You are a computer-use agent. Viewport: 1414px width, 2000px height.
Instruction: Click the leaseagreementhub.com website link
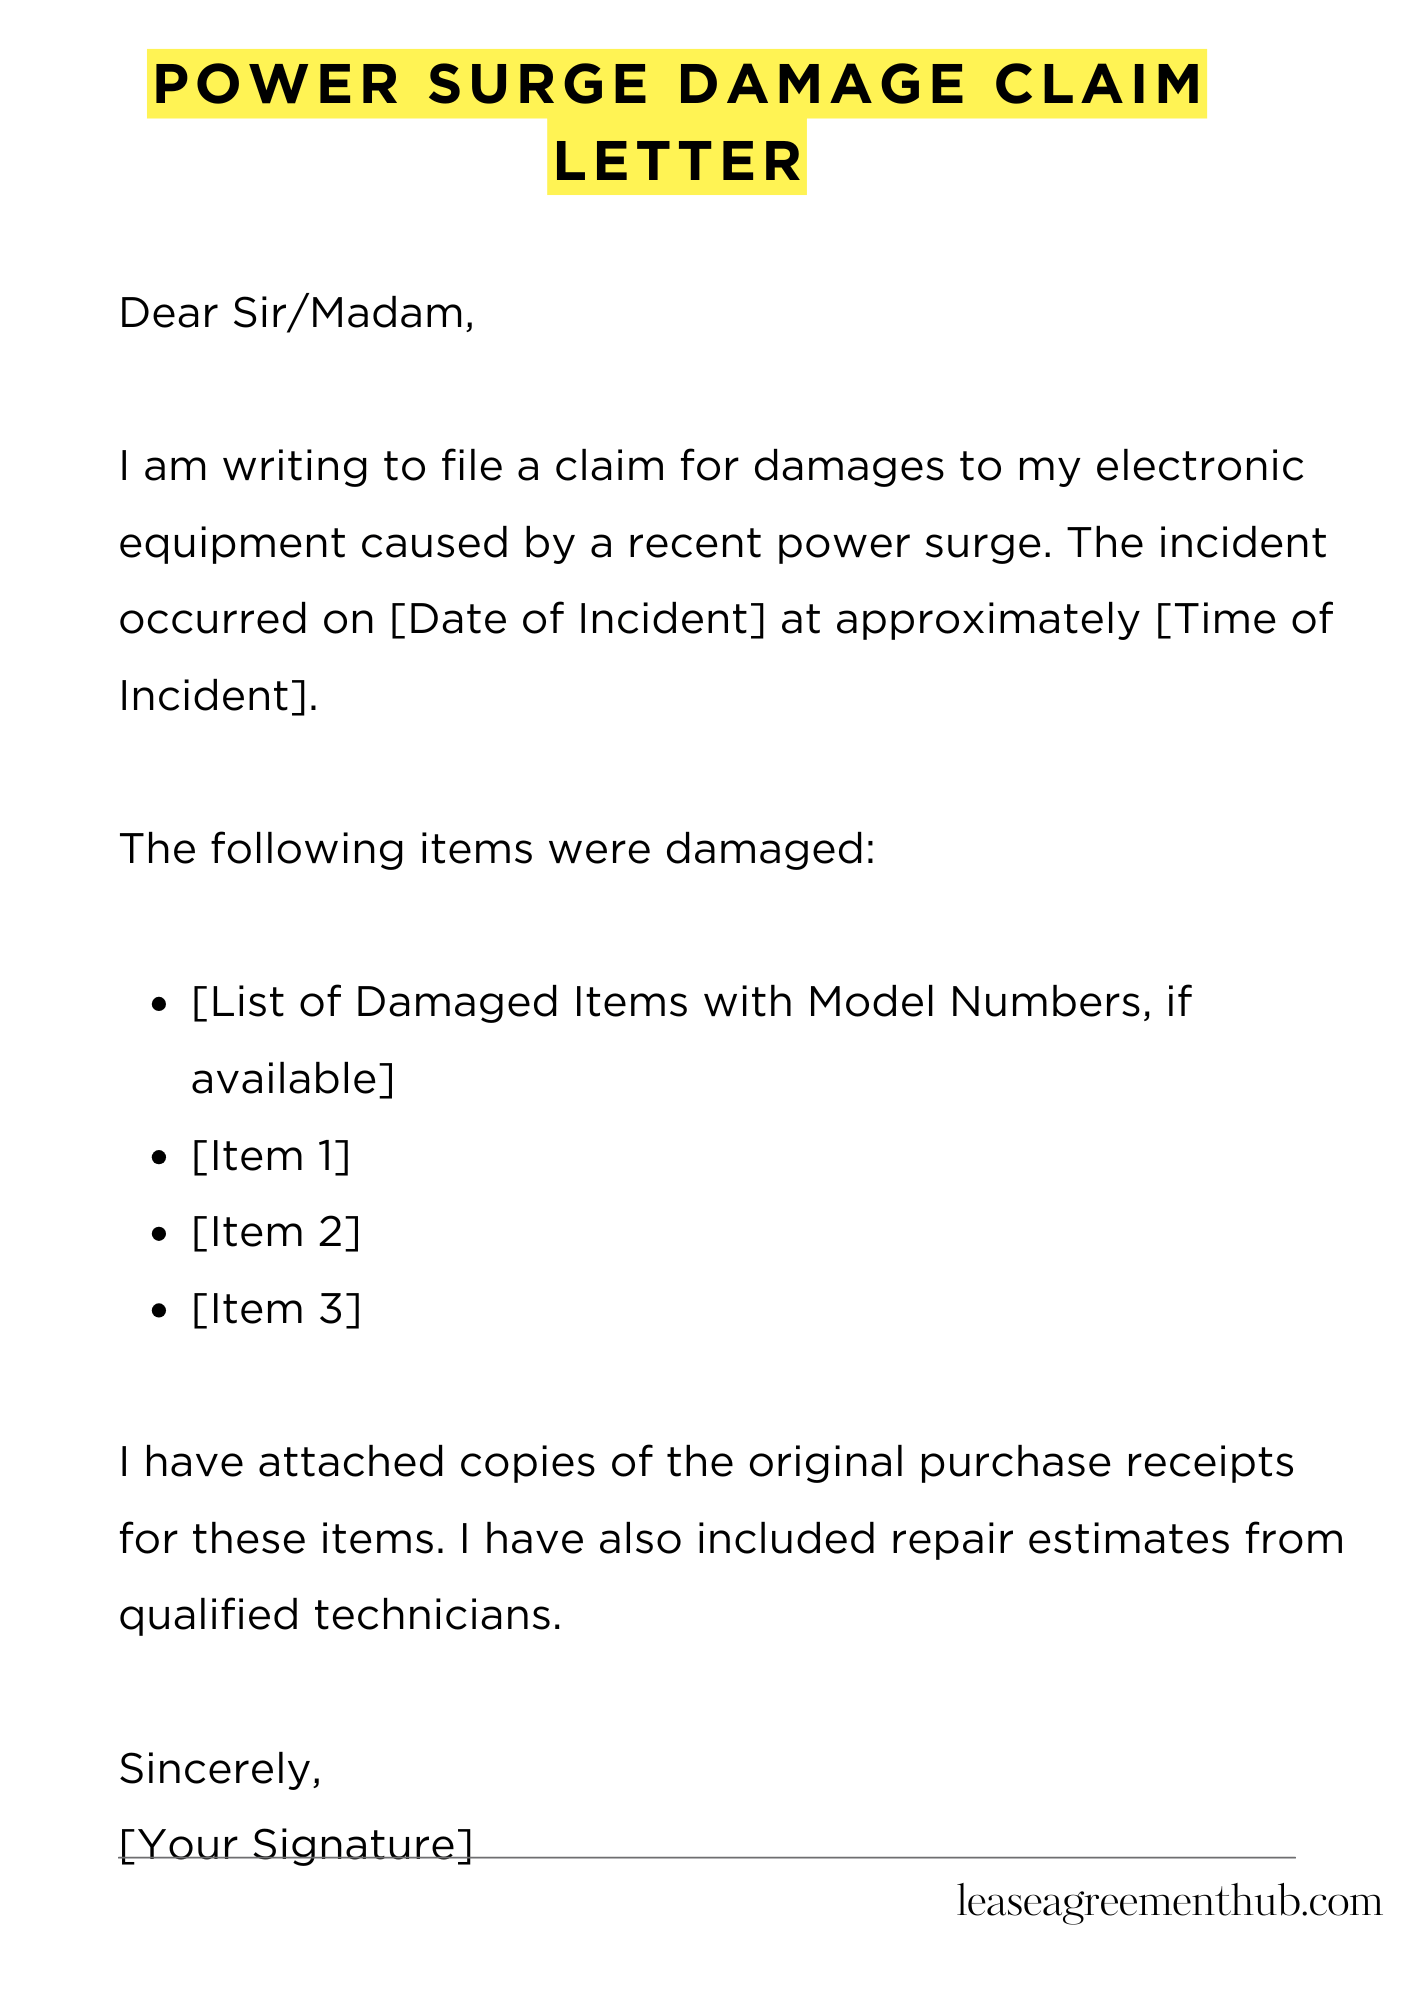1169,1901
